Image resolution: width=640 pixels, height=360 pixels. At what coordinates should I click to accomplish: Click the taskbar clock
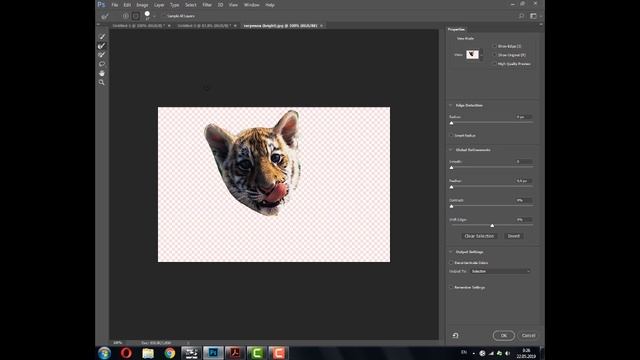pyautogui.click(x=526, y=353)
